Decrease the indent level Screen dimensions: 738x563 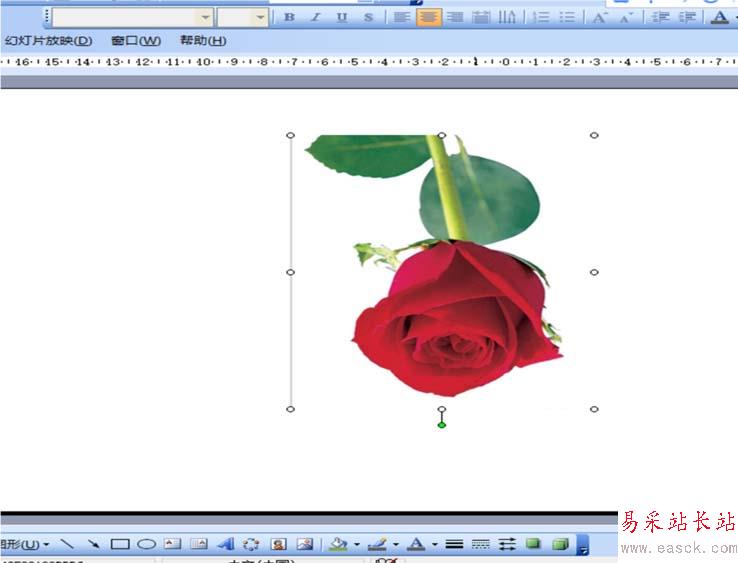click(x=660, y=17)
